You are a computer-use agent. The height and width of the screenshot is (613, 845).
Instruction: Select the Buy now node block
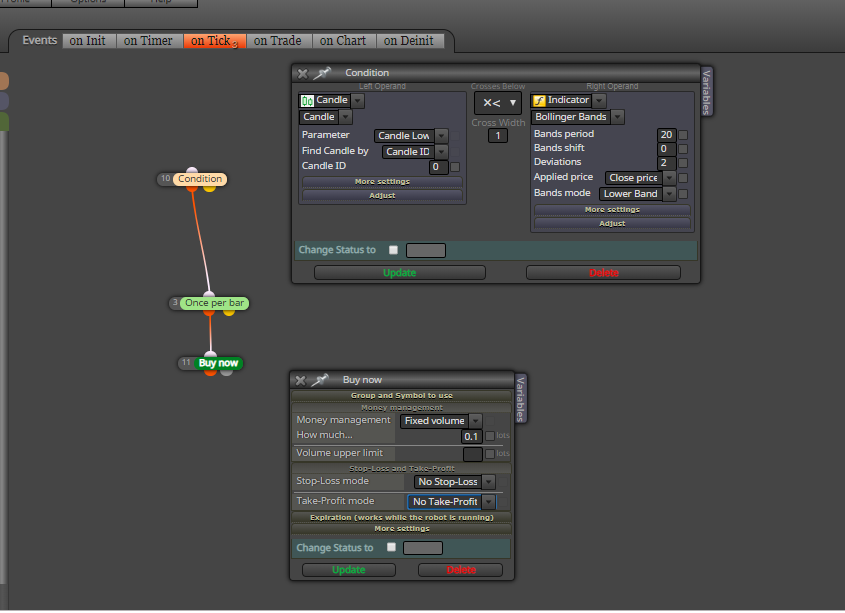(x=218, y=363)
